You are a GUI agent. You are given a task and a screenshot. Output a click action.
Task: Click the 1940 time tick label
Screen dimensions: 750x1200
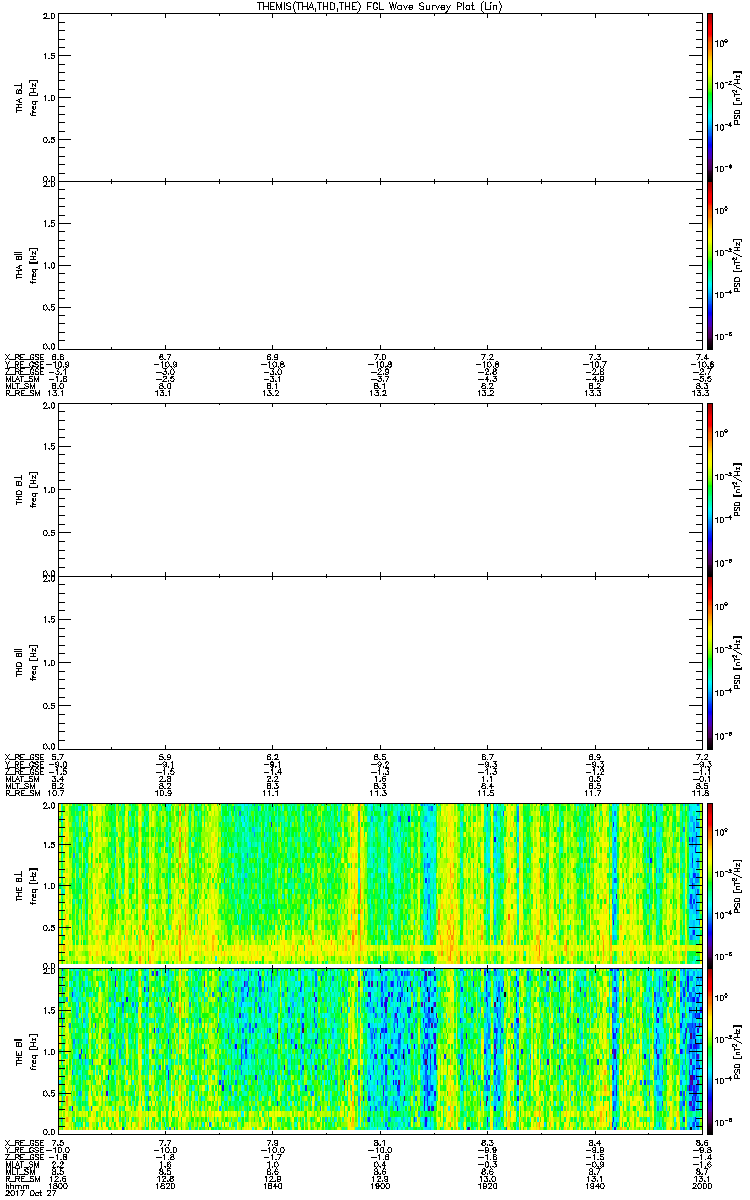[x=595, y=1186]
